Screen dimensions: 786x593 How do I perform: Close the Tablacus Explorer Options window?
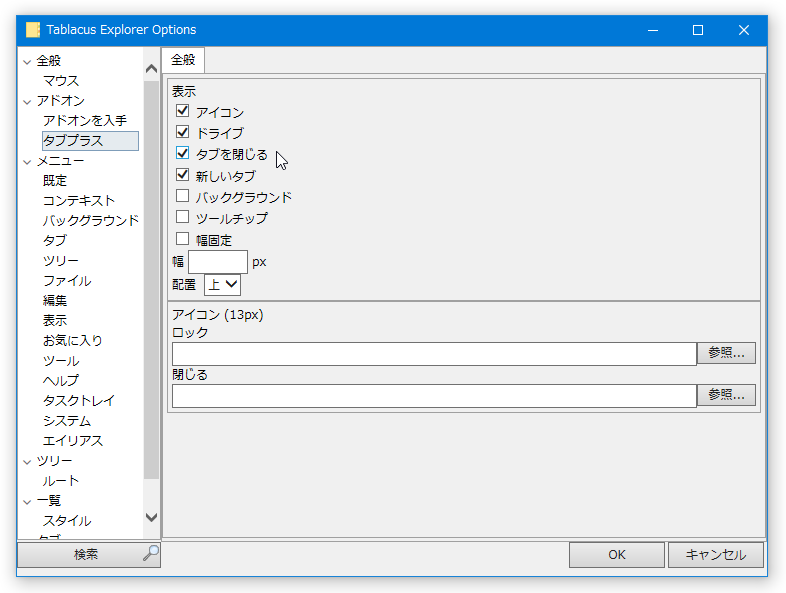point(744,31)
